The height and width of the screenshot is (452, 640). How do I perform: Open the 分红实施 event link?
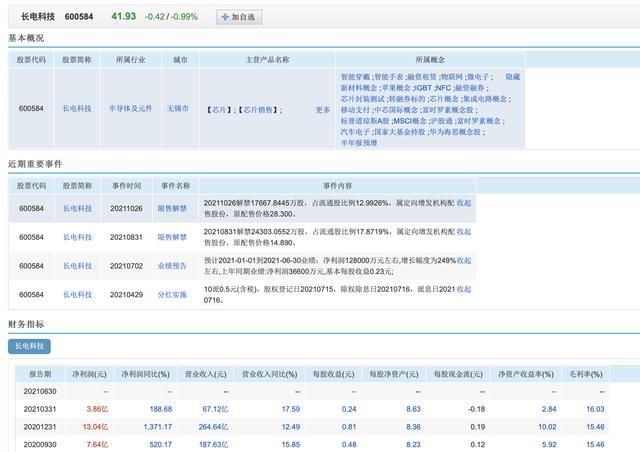coord(172,294)
